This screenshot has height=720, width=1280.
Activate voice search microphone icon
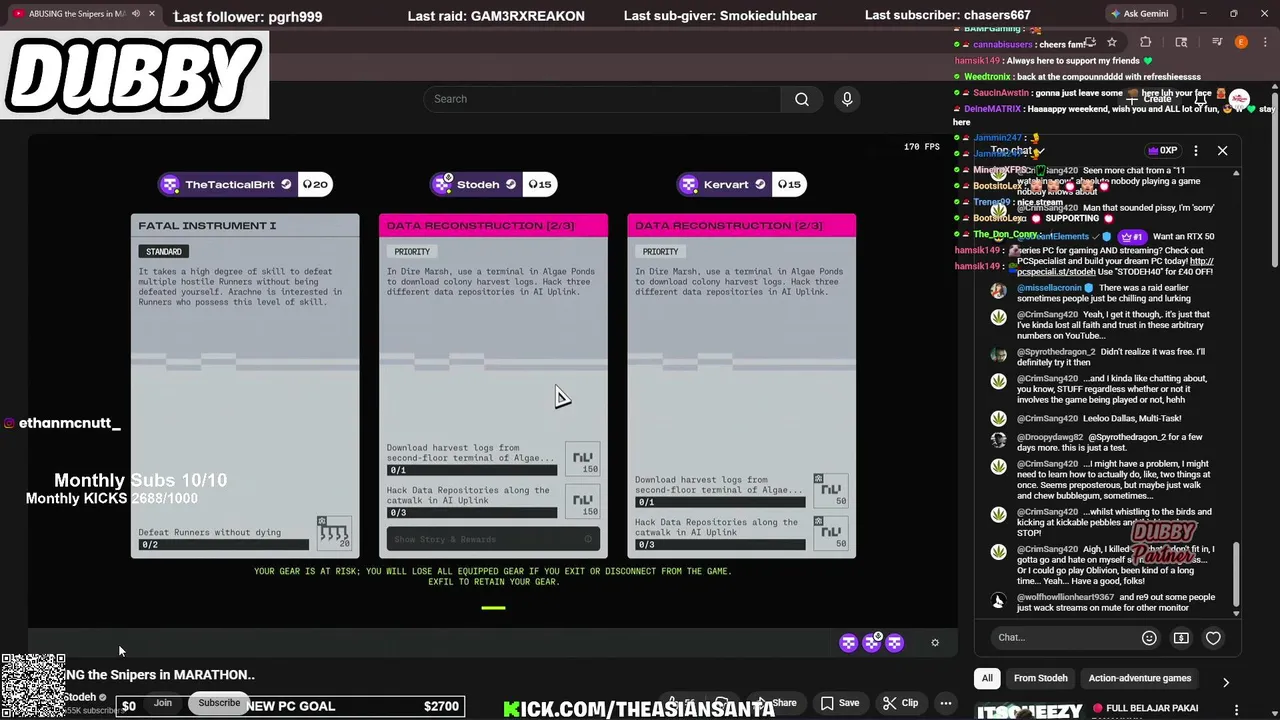click(847, 99)
